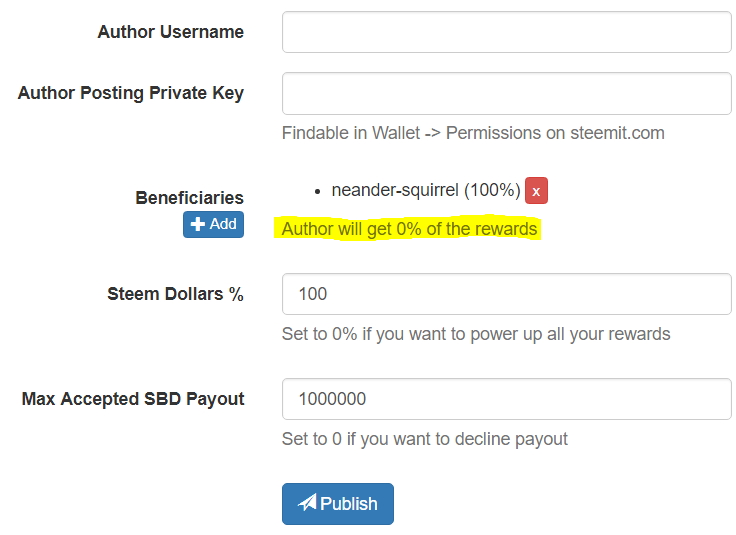The width and height of the screenshot is (736, 535).
Task: Click into the Author Posting Private Key field
Action: point(506,93)
